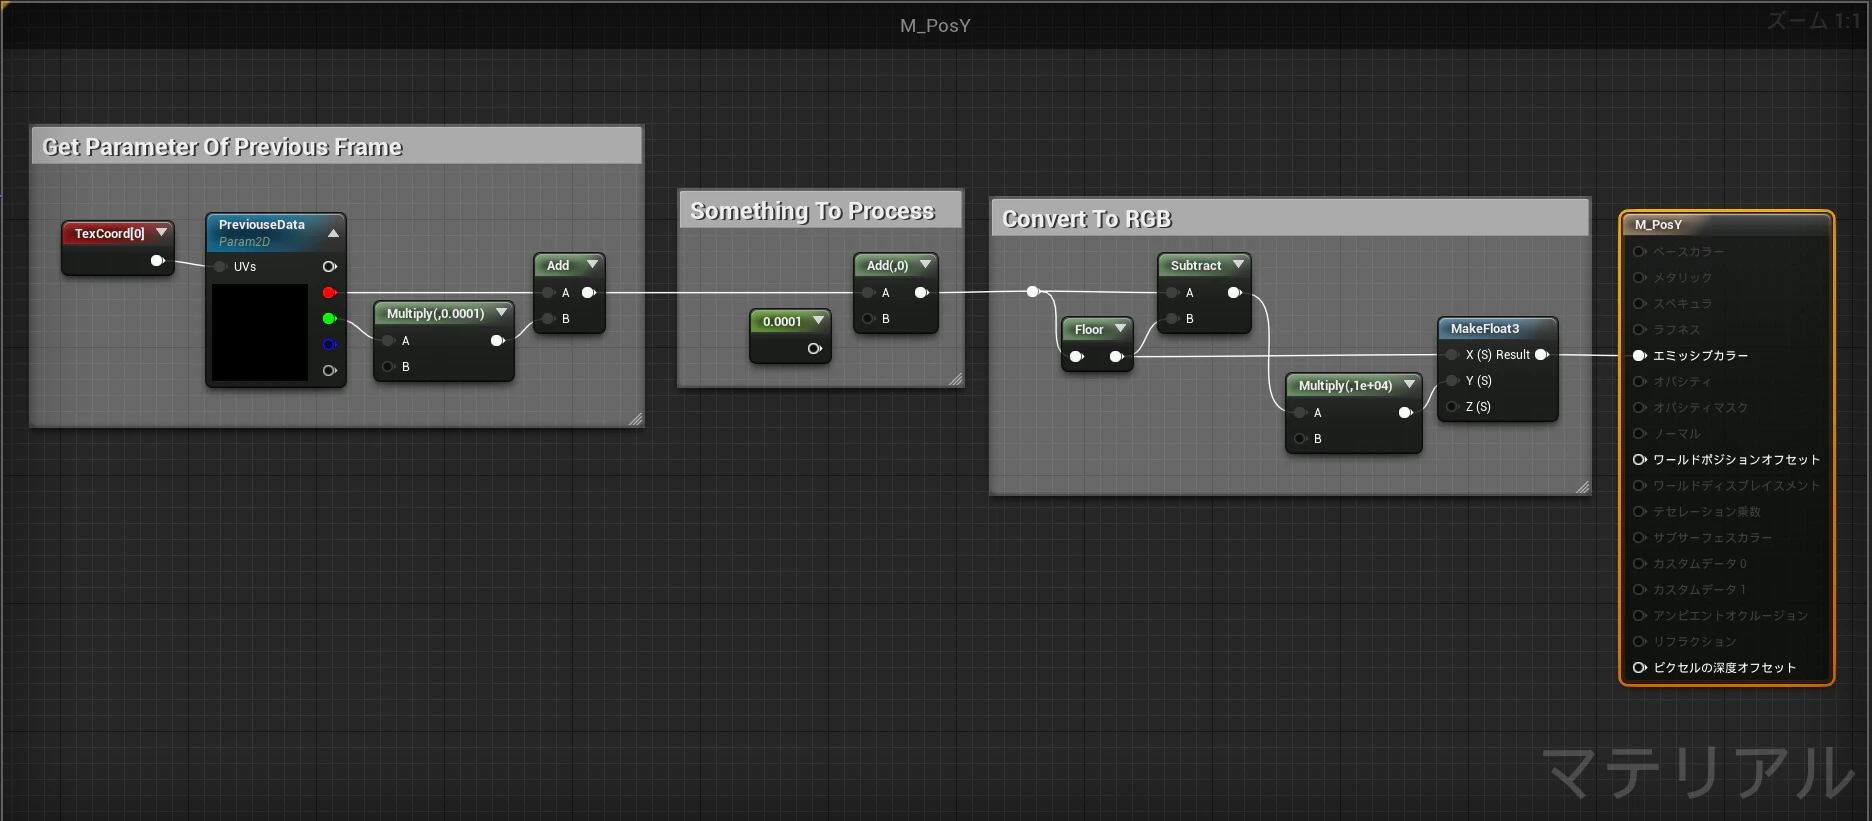Select the ピクセルの深度オフセット input pin
Image resolution: width=1872 pixels, height=821 pixels.
point(1639,668)
